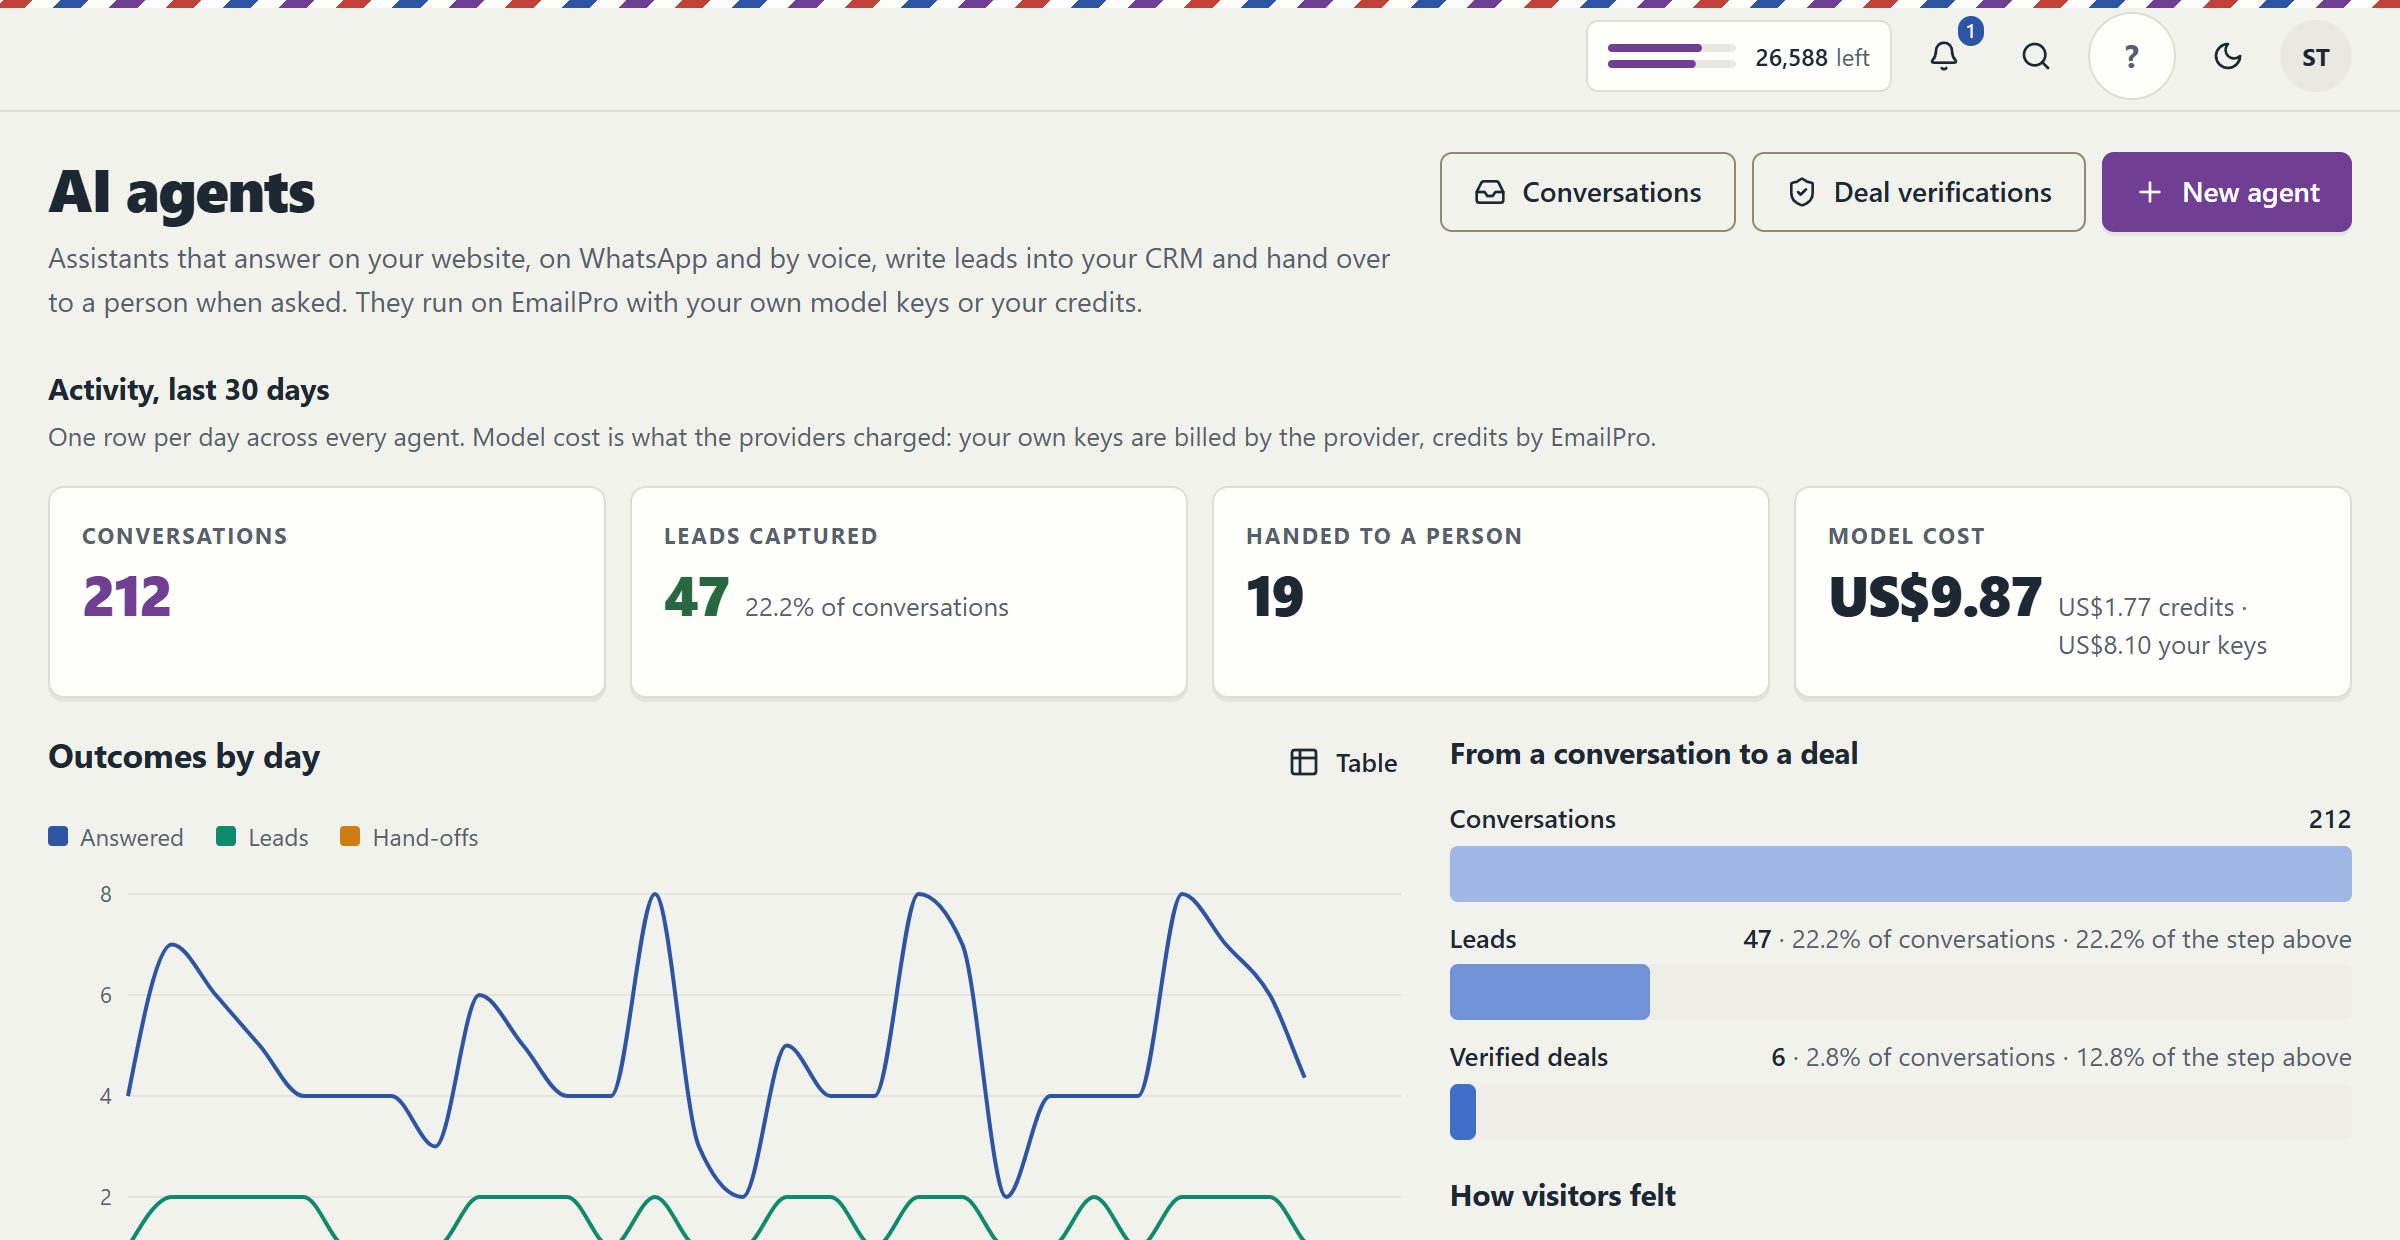Open ST user avatar menu
The height and width of the screenshot is (1240, 2400).
pyautogui.click(x=2315, y=57)
